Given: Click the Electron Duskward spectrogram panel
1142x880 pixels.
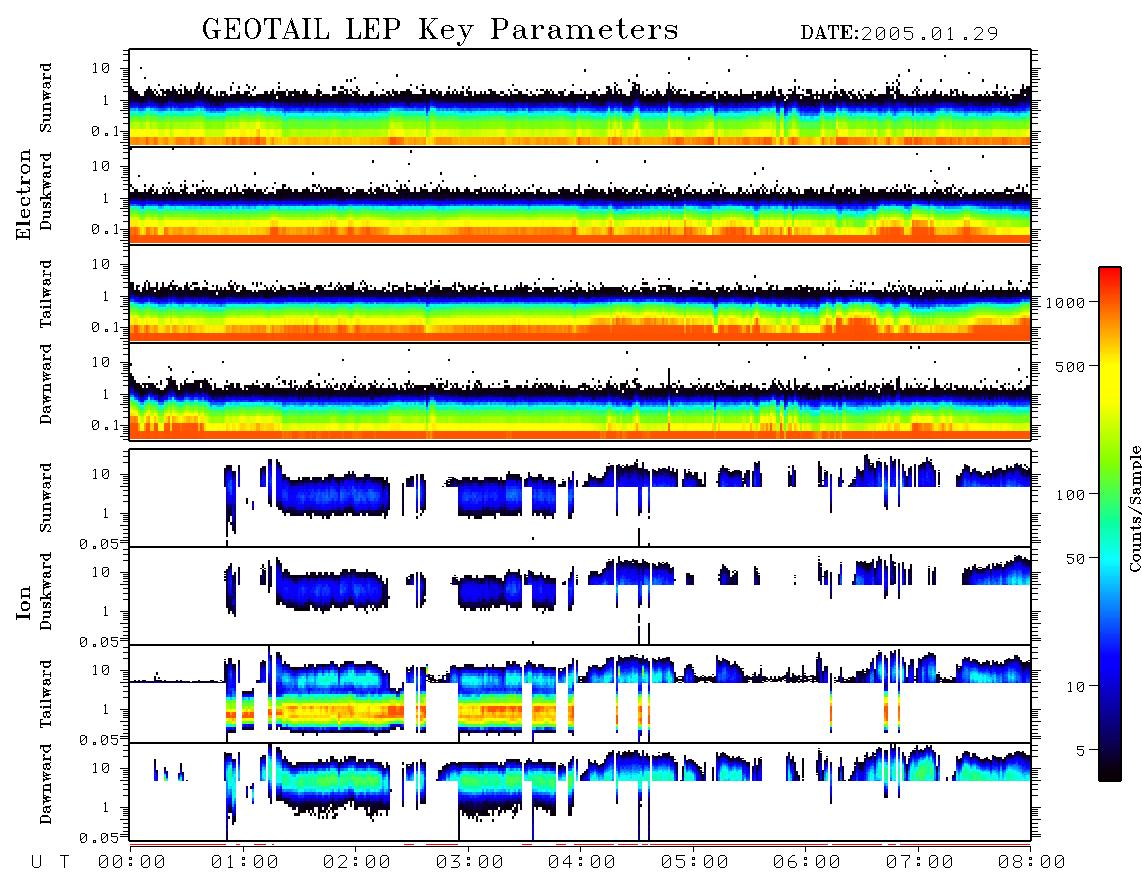Looking at the screenshot, I should click(580, 195).
